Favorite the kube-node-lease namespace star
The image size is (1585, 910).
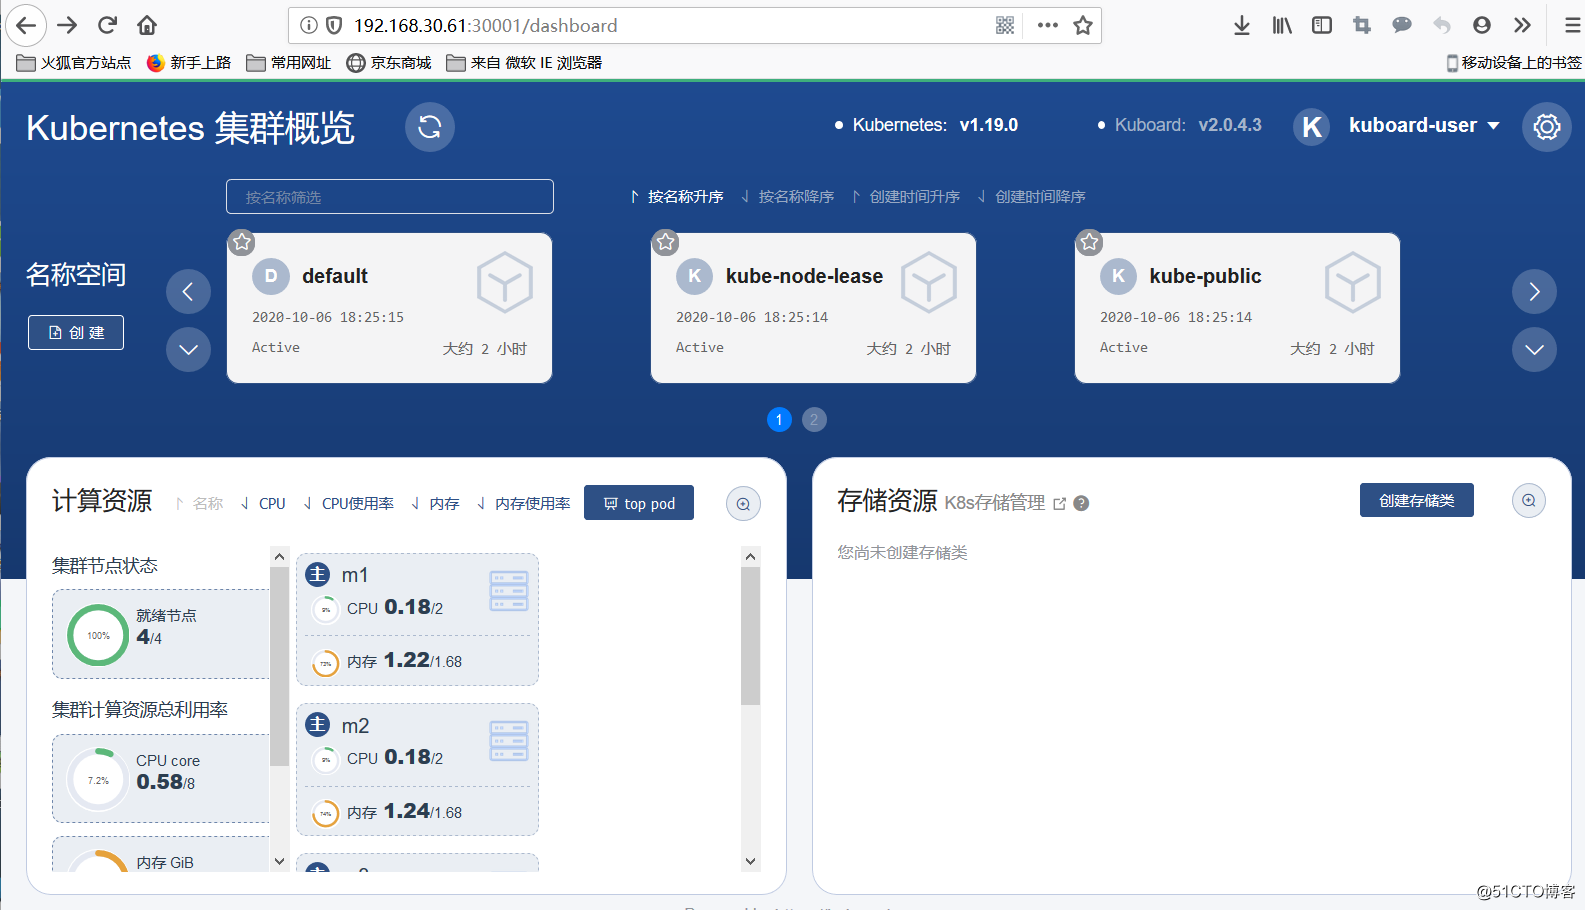click(666, 242)
